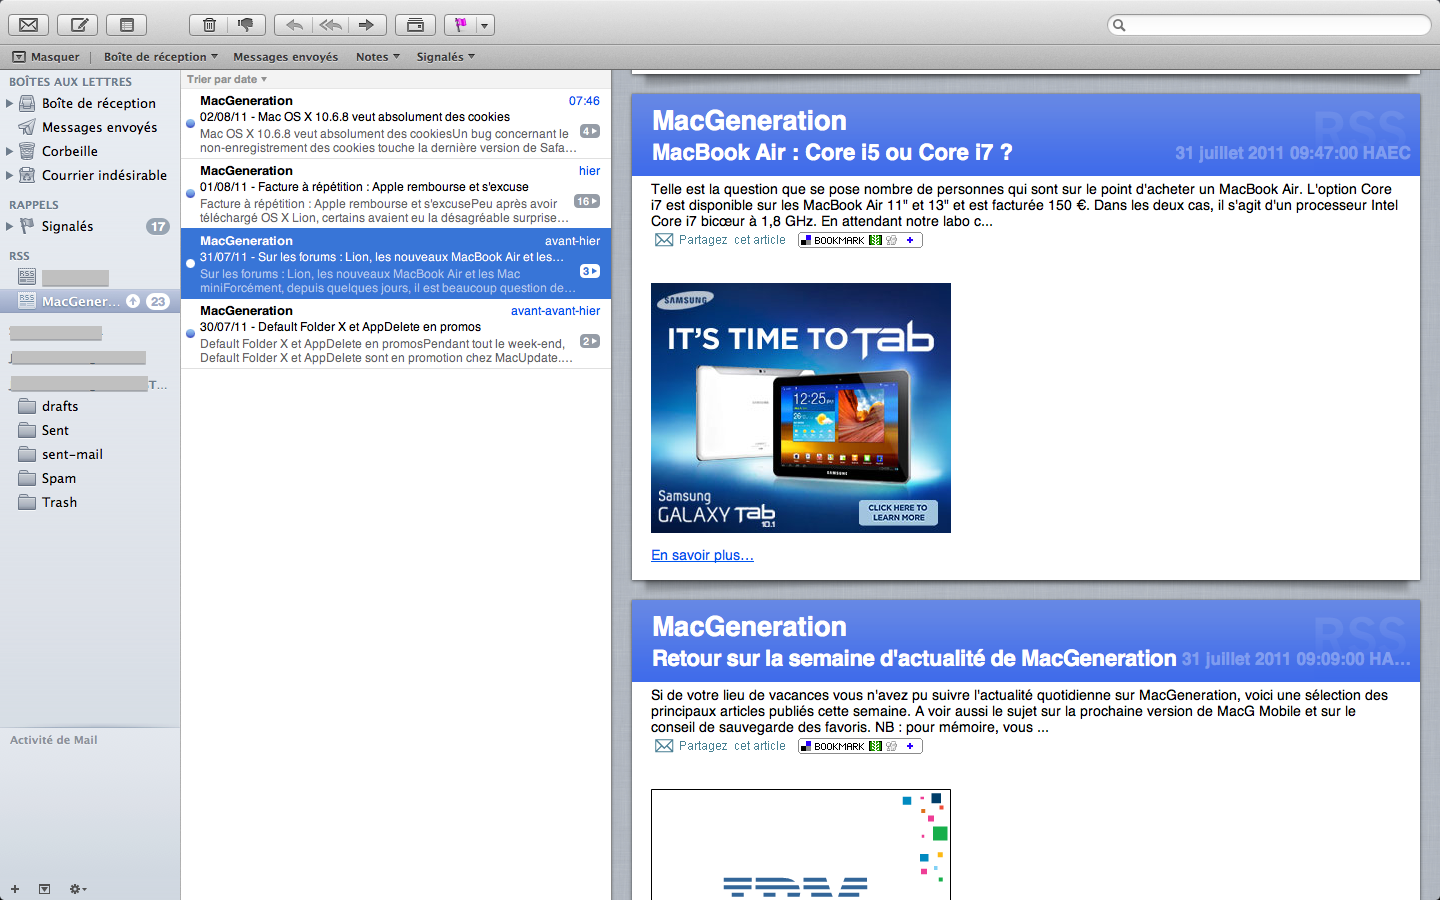Click the Signalés count badge 17
1440x900 pixels.
point(158,226)
